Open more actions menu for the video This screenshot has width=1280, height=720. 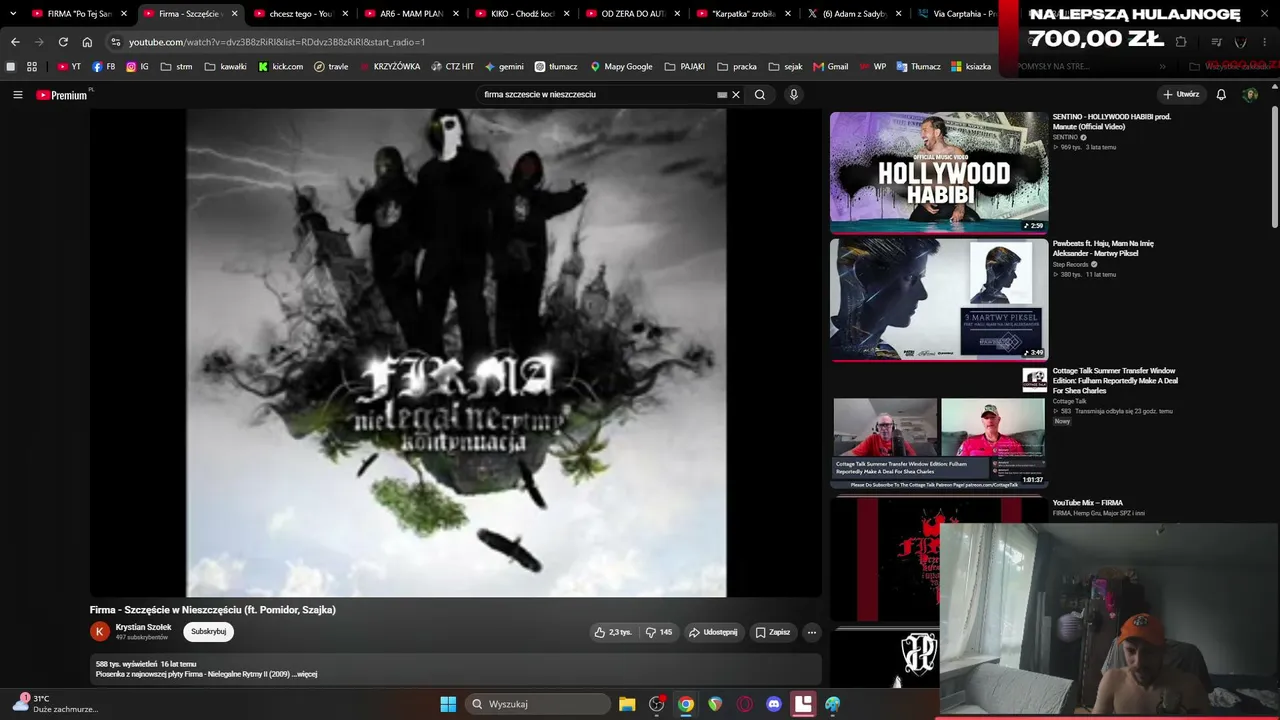click(812, 632)
